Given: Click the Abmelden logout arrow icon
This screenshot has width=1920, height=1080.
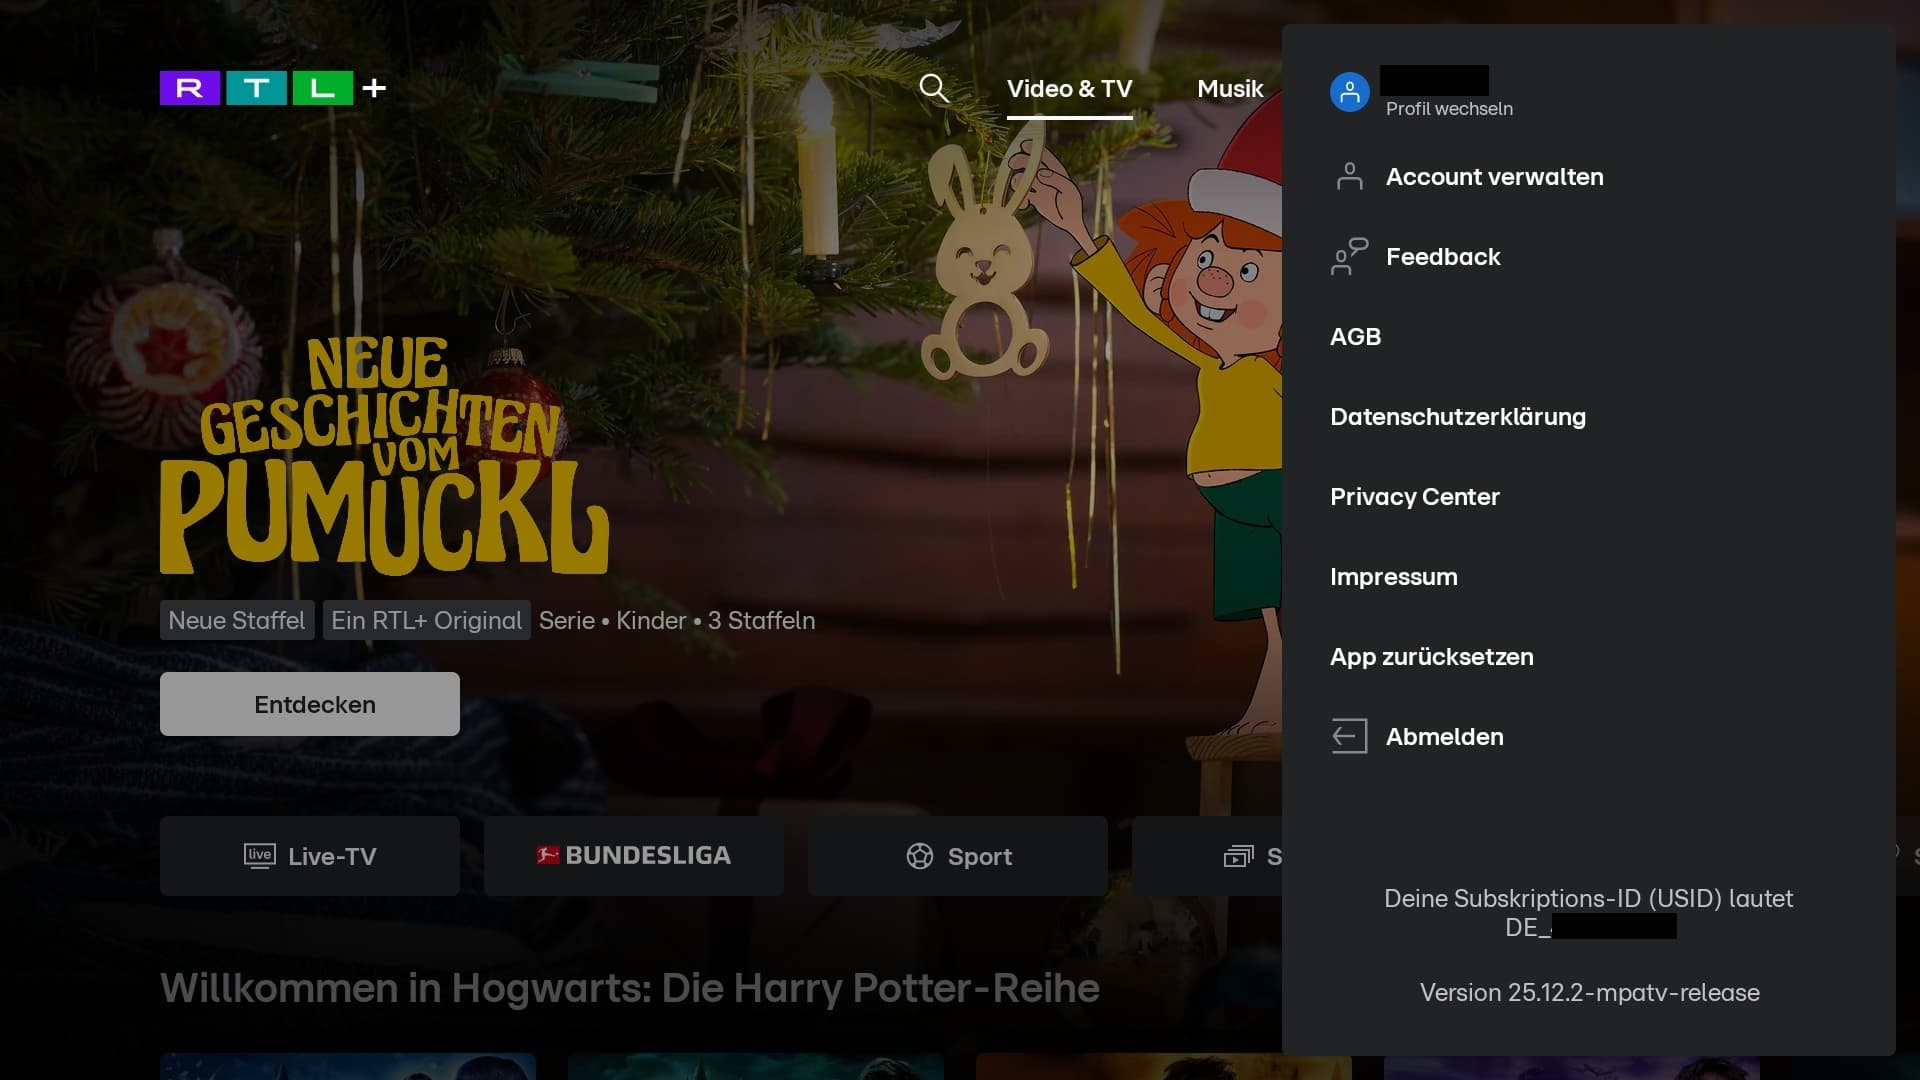Looking at the screenshot, I should pyautogui.click(x=1349, y=737).
